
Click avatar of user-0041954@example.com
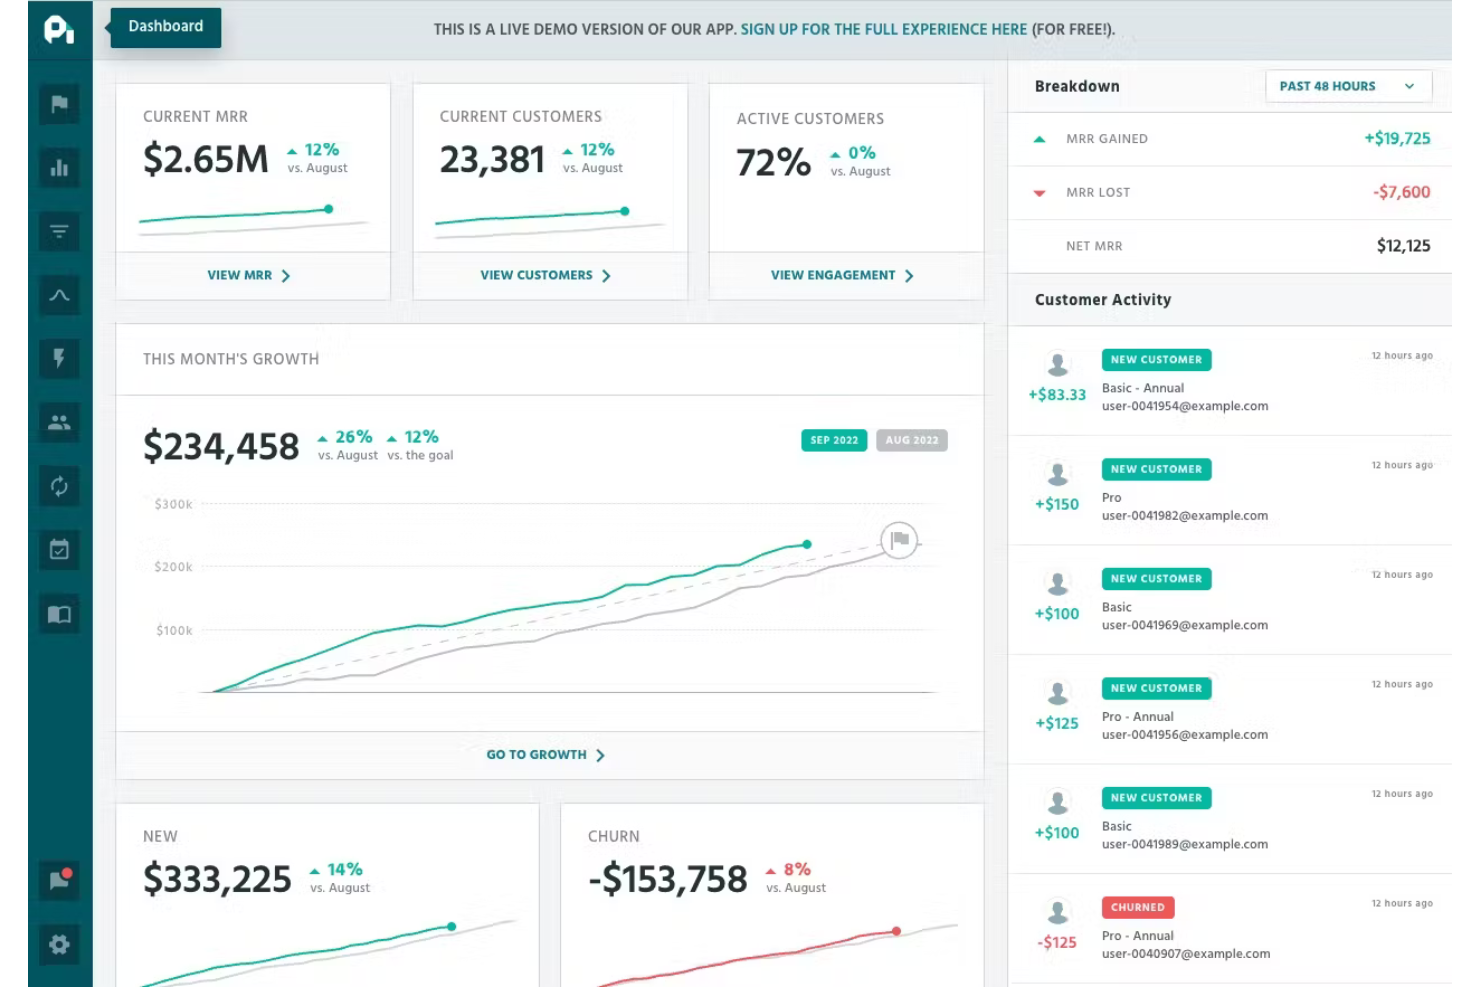1058,364
